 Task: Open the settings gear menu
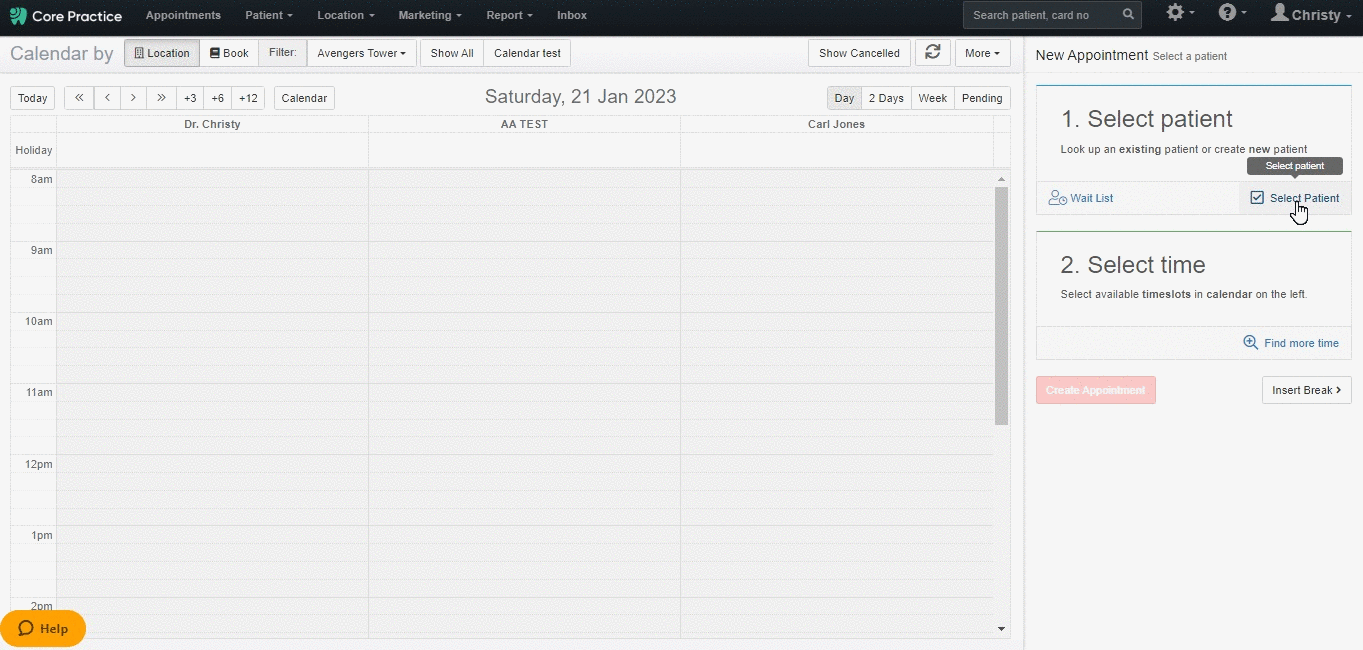(1180, 13)
